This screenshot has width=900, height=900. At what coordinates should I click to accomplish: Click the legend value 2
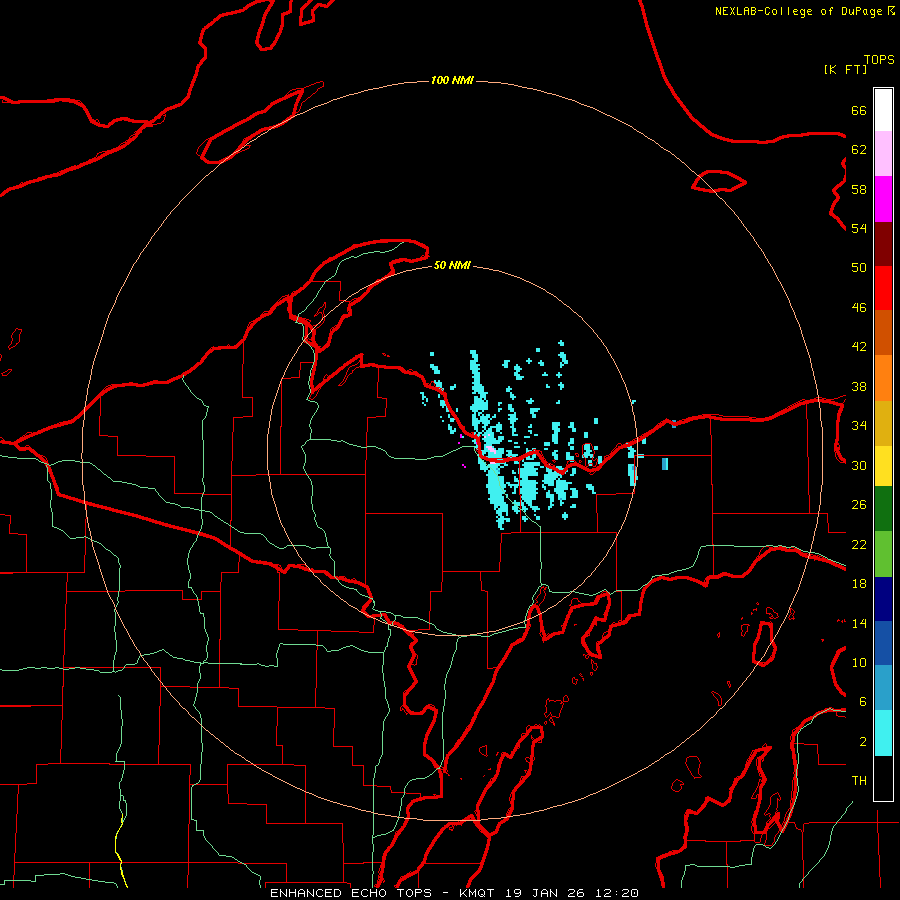tap(862, 742)
